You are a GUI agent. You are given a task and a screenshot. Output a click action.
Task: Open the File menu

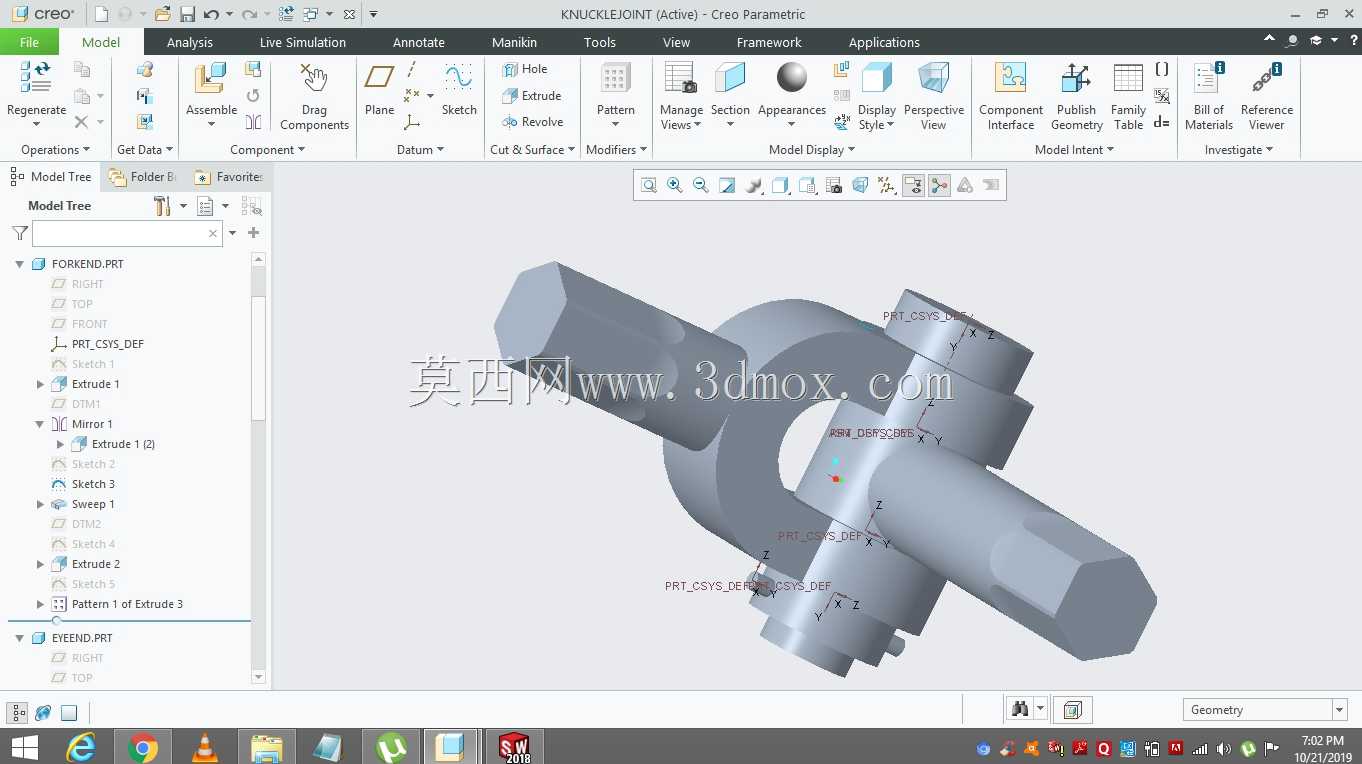pos(29,42)
